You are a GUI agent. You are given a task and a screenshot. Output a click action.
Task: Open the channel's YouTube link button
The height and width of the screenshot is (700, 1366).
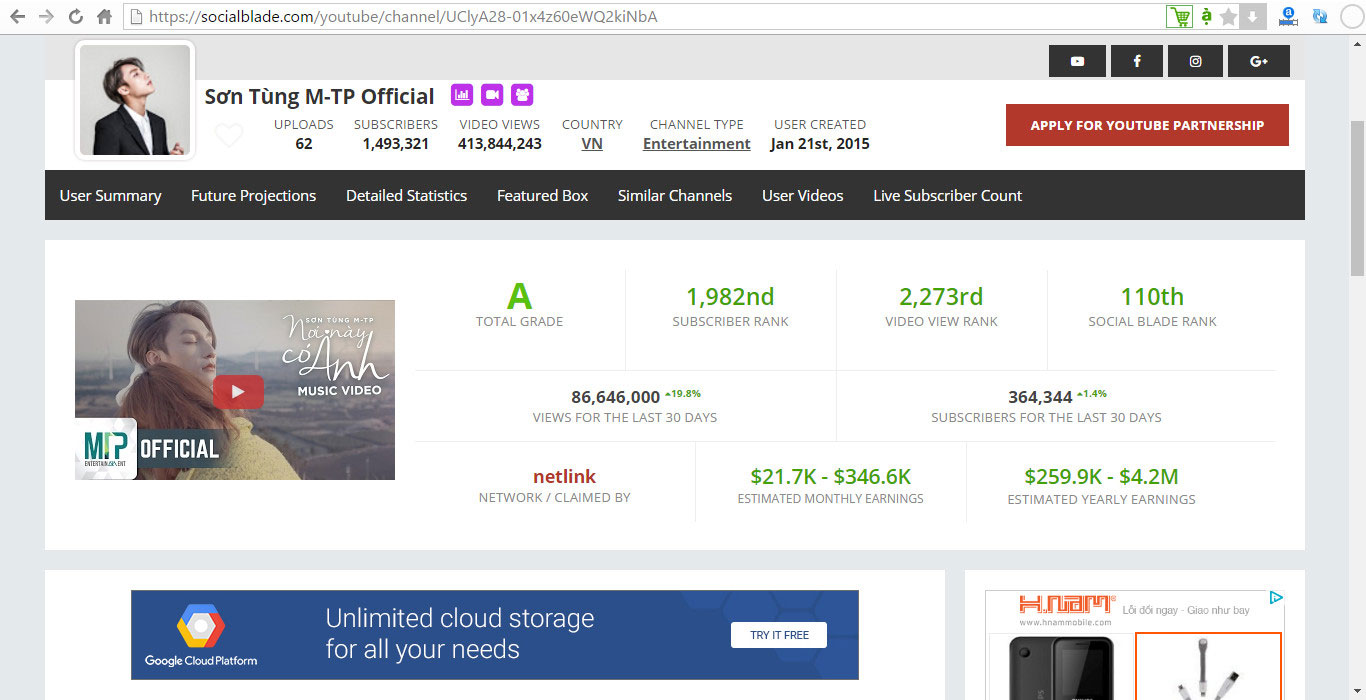1077,61
